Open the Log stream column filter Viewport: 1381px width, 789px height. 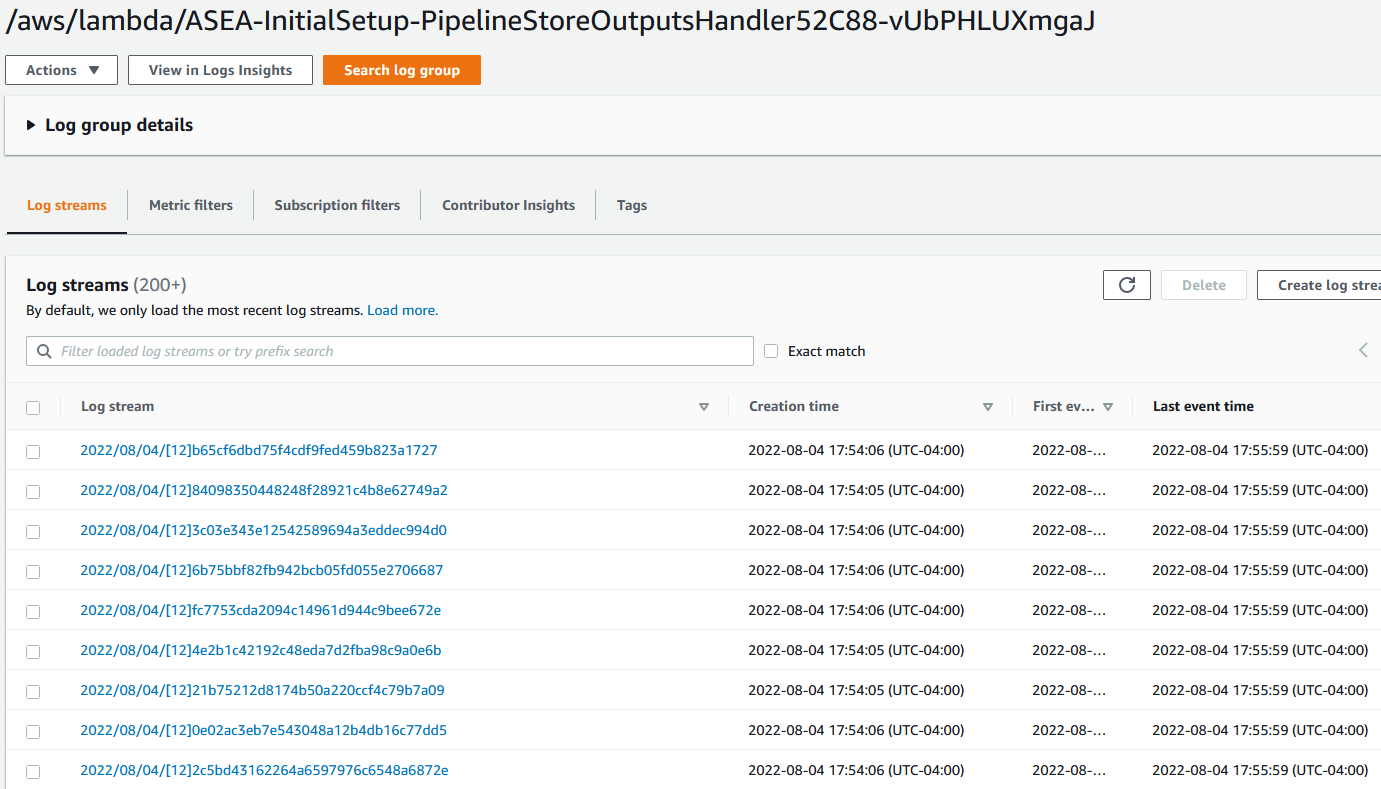click(x=703, y=407)
